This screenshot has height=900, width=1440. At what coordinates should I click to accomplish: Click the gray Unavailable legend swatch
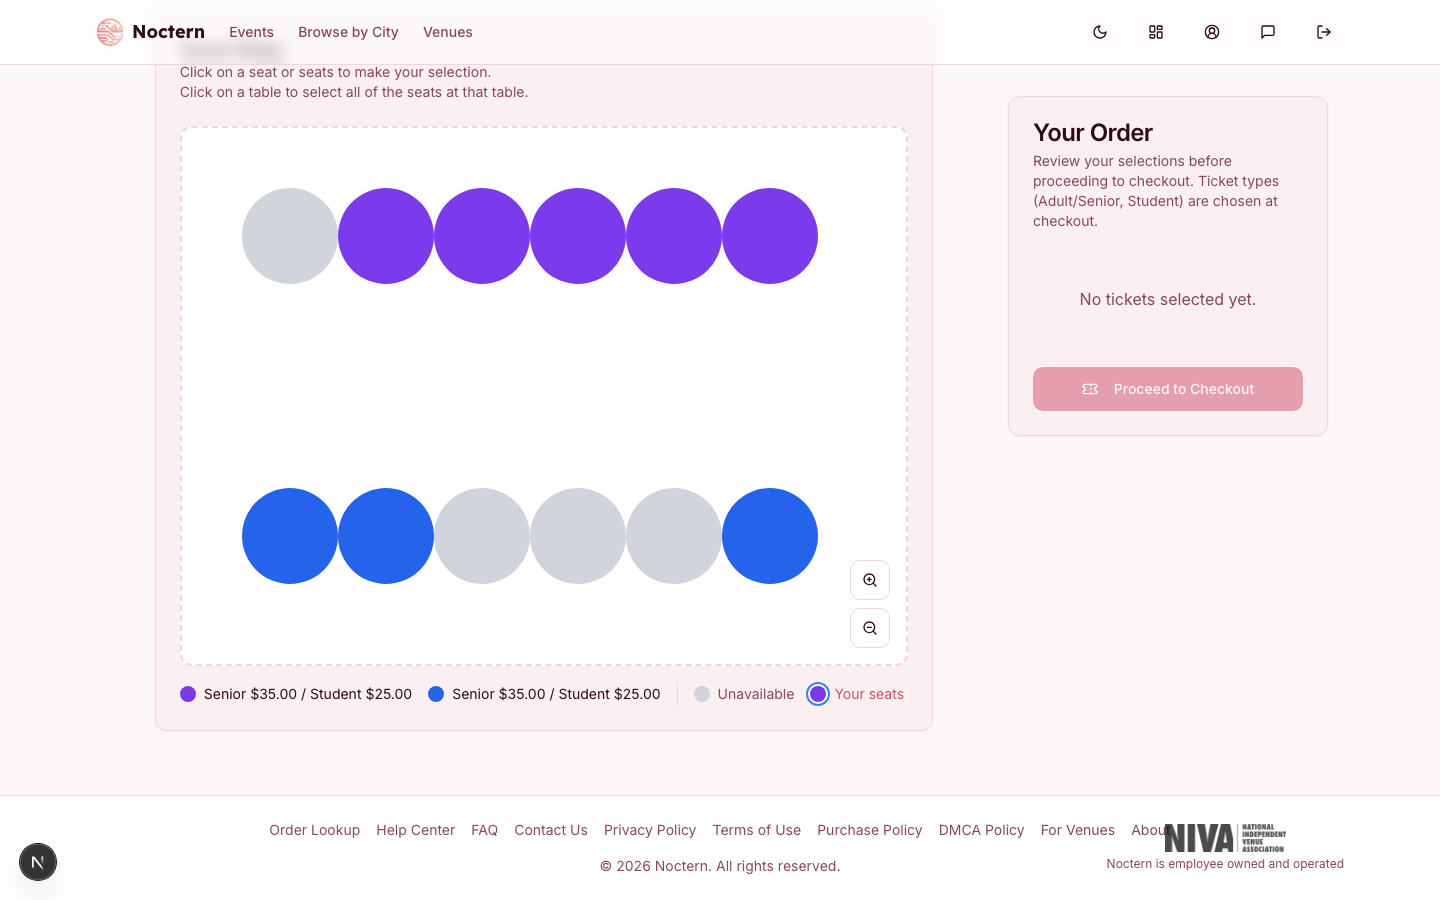(x=702, y=694)
